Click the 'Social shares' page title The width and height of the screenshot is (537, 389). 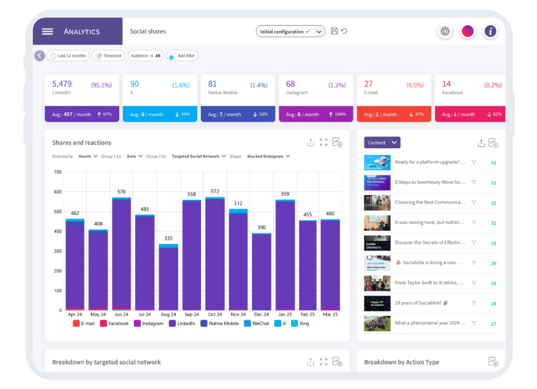tap(148, 32)
